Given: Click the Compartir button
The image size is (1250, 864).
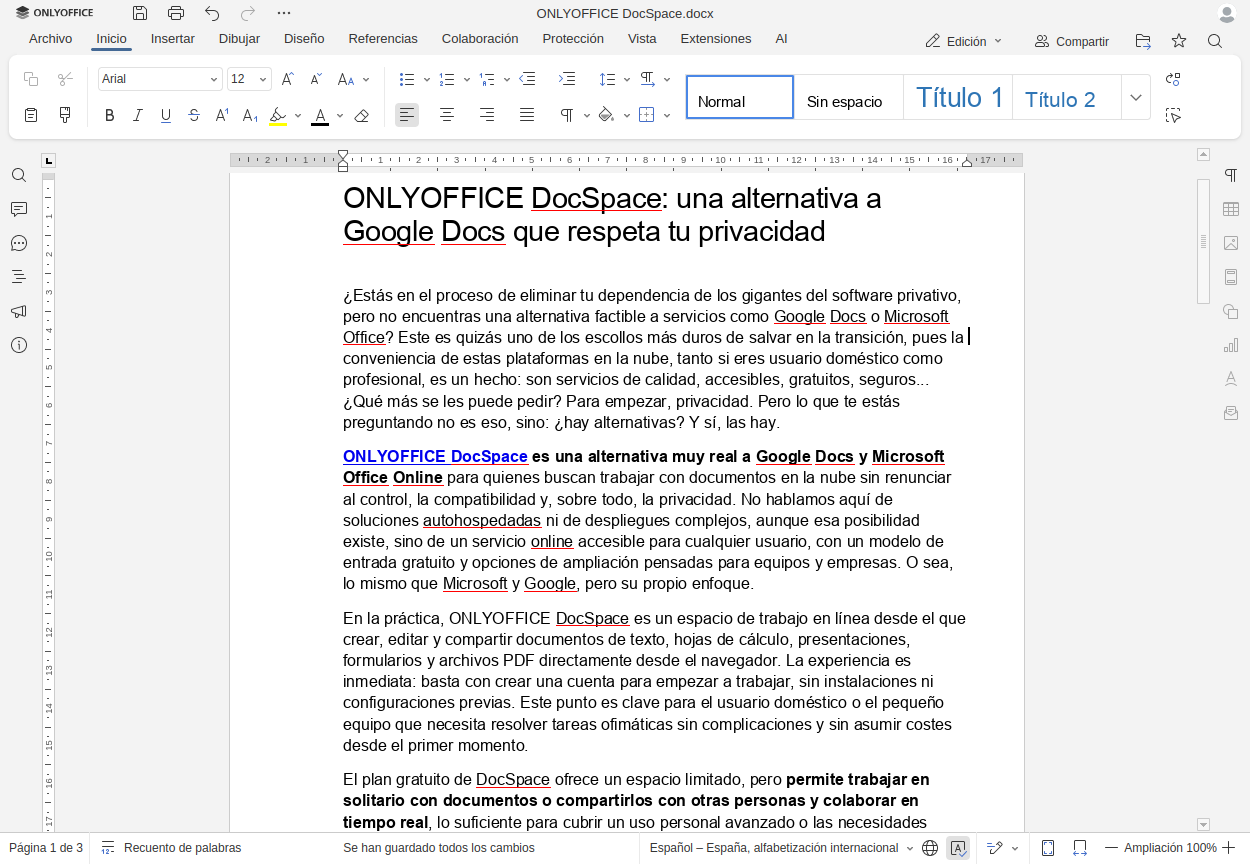Looking at the screenshot, I should click(x=1071, y=41).
